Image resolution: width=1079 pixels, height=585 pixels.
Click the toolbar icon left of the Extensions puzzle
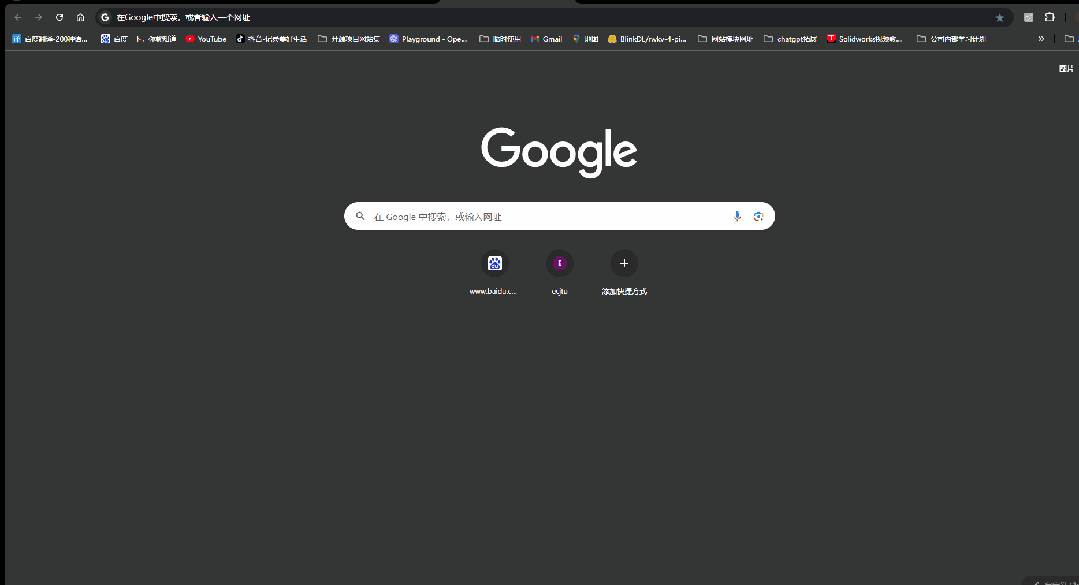pos(1028,17)
